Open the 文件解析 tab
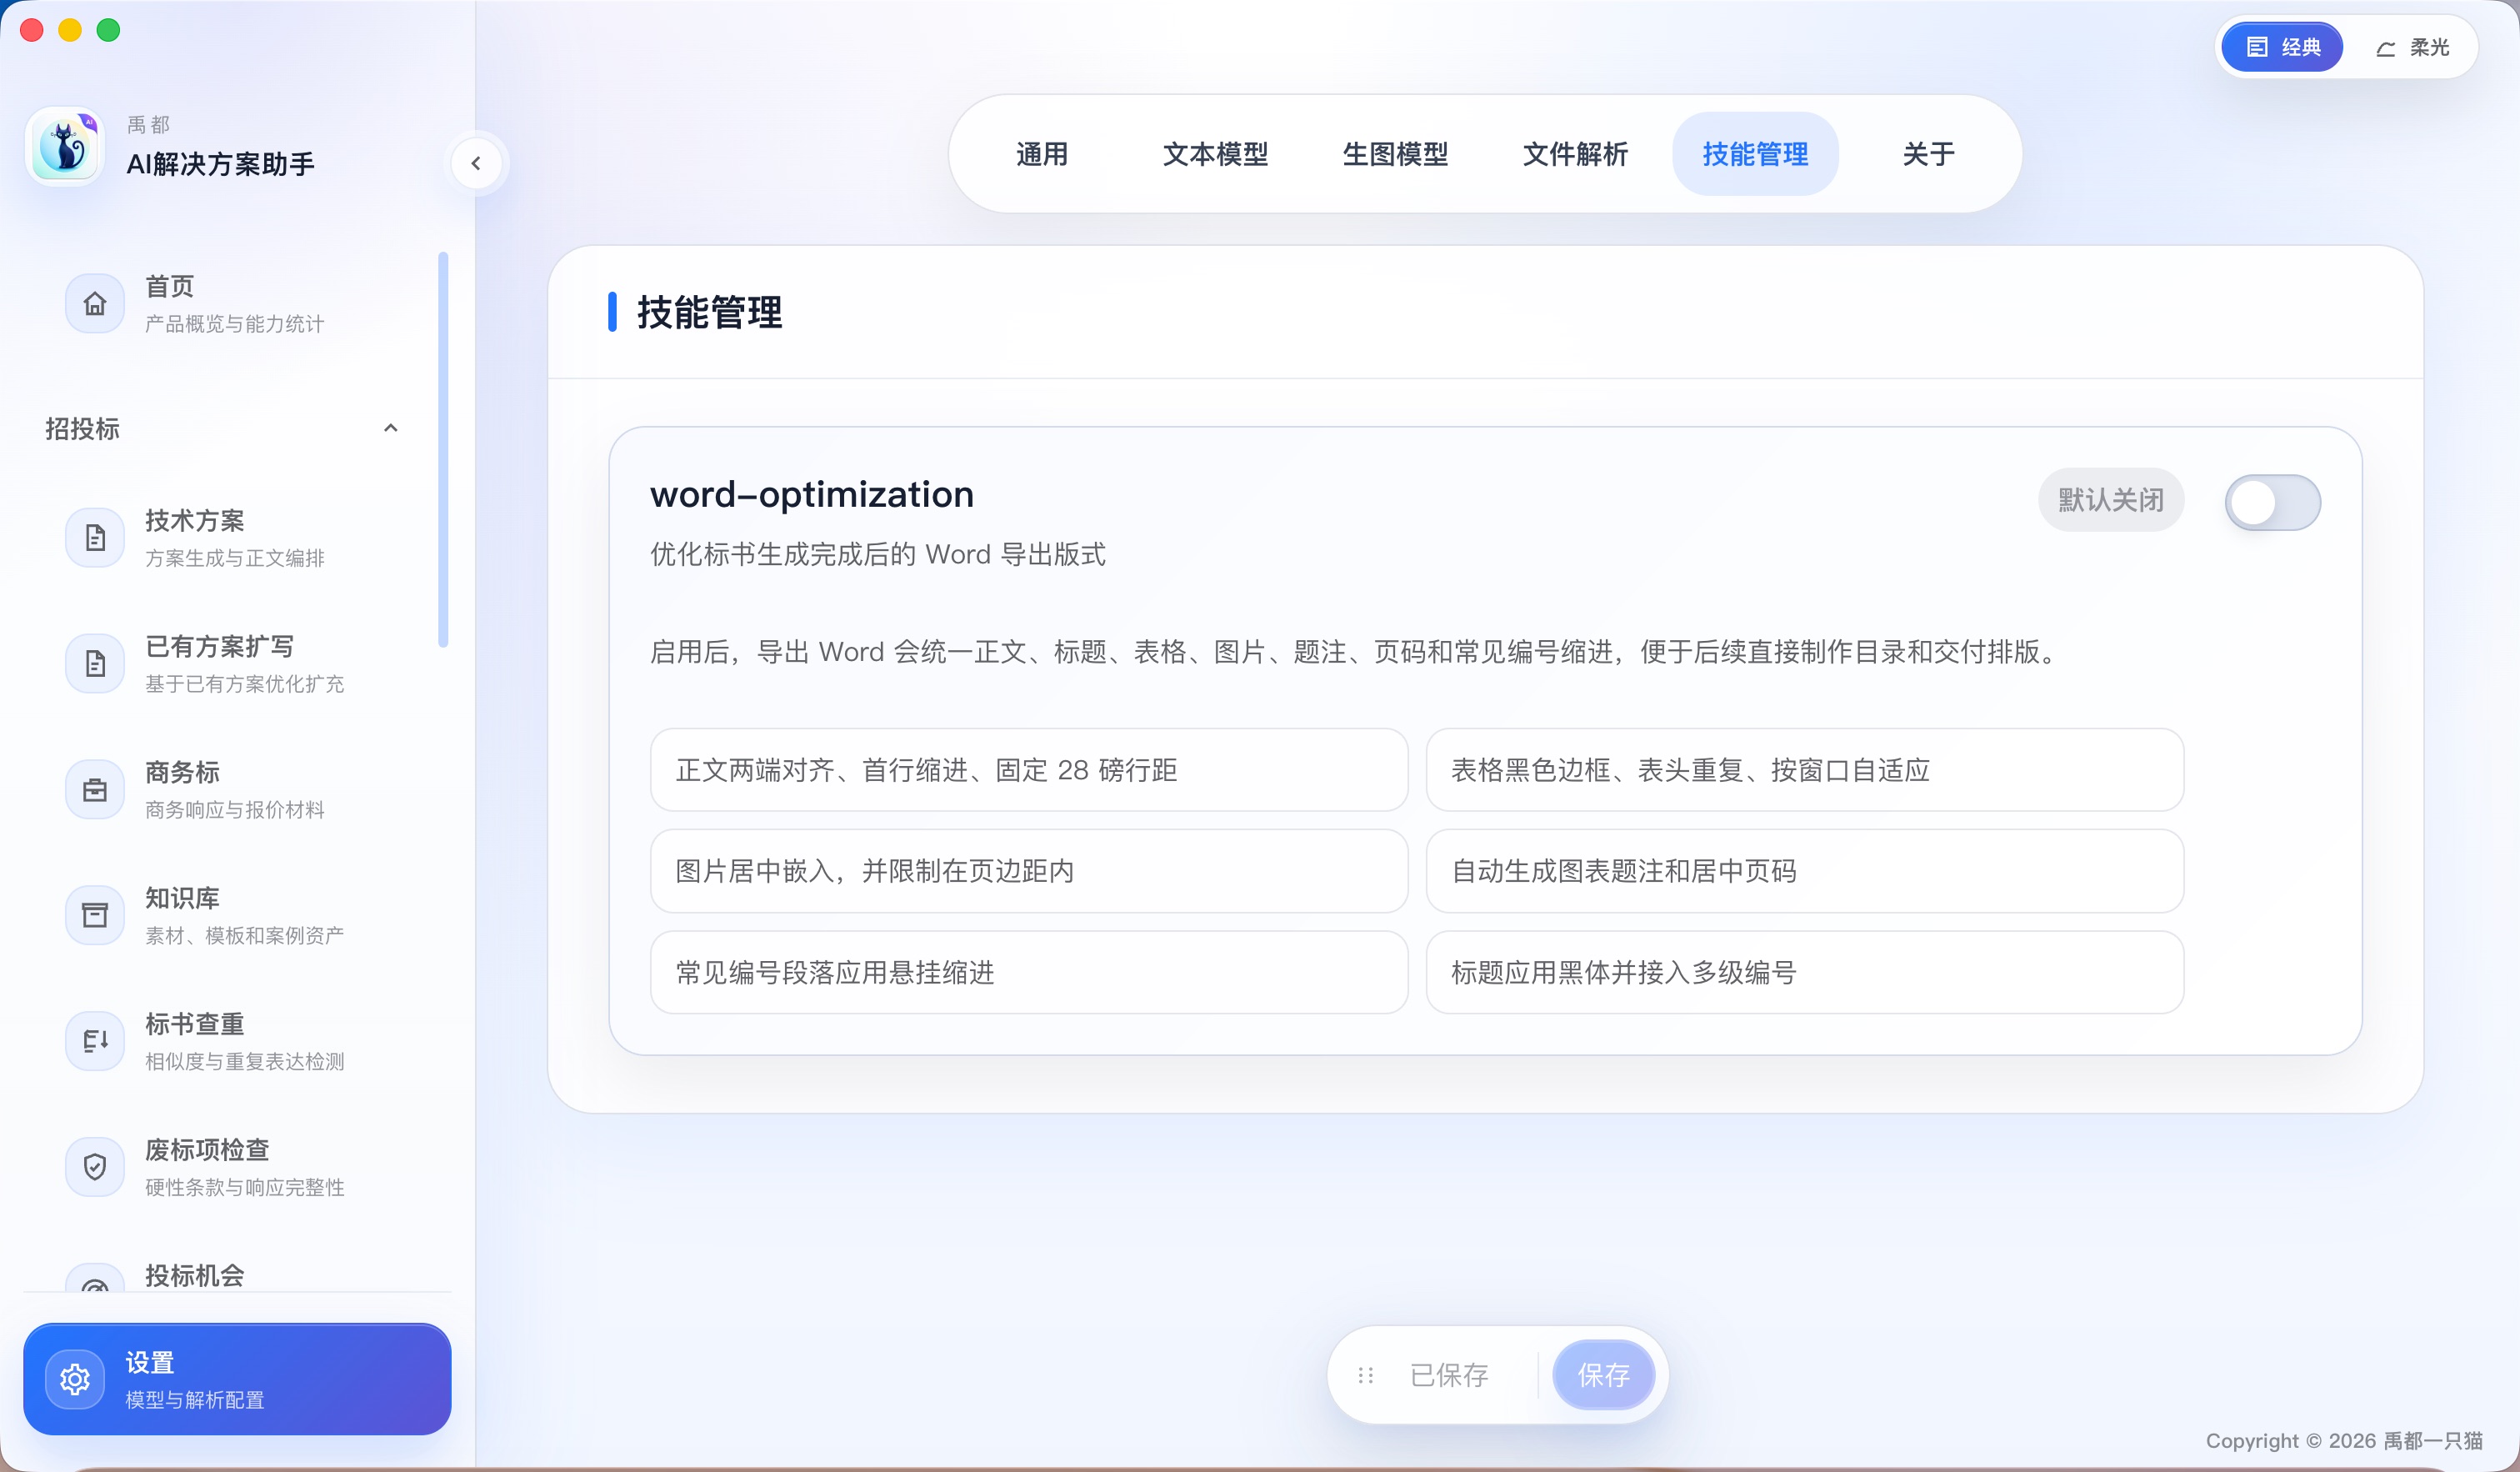Viewport: 2520px width, 1472px height. [x=1575, y=154]
